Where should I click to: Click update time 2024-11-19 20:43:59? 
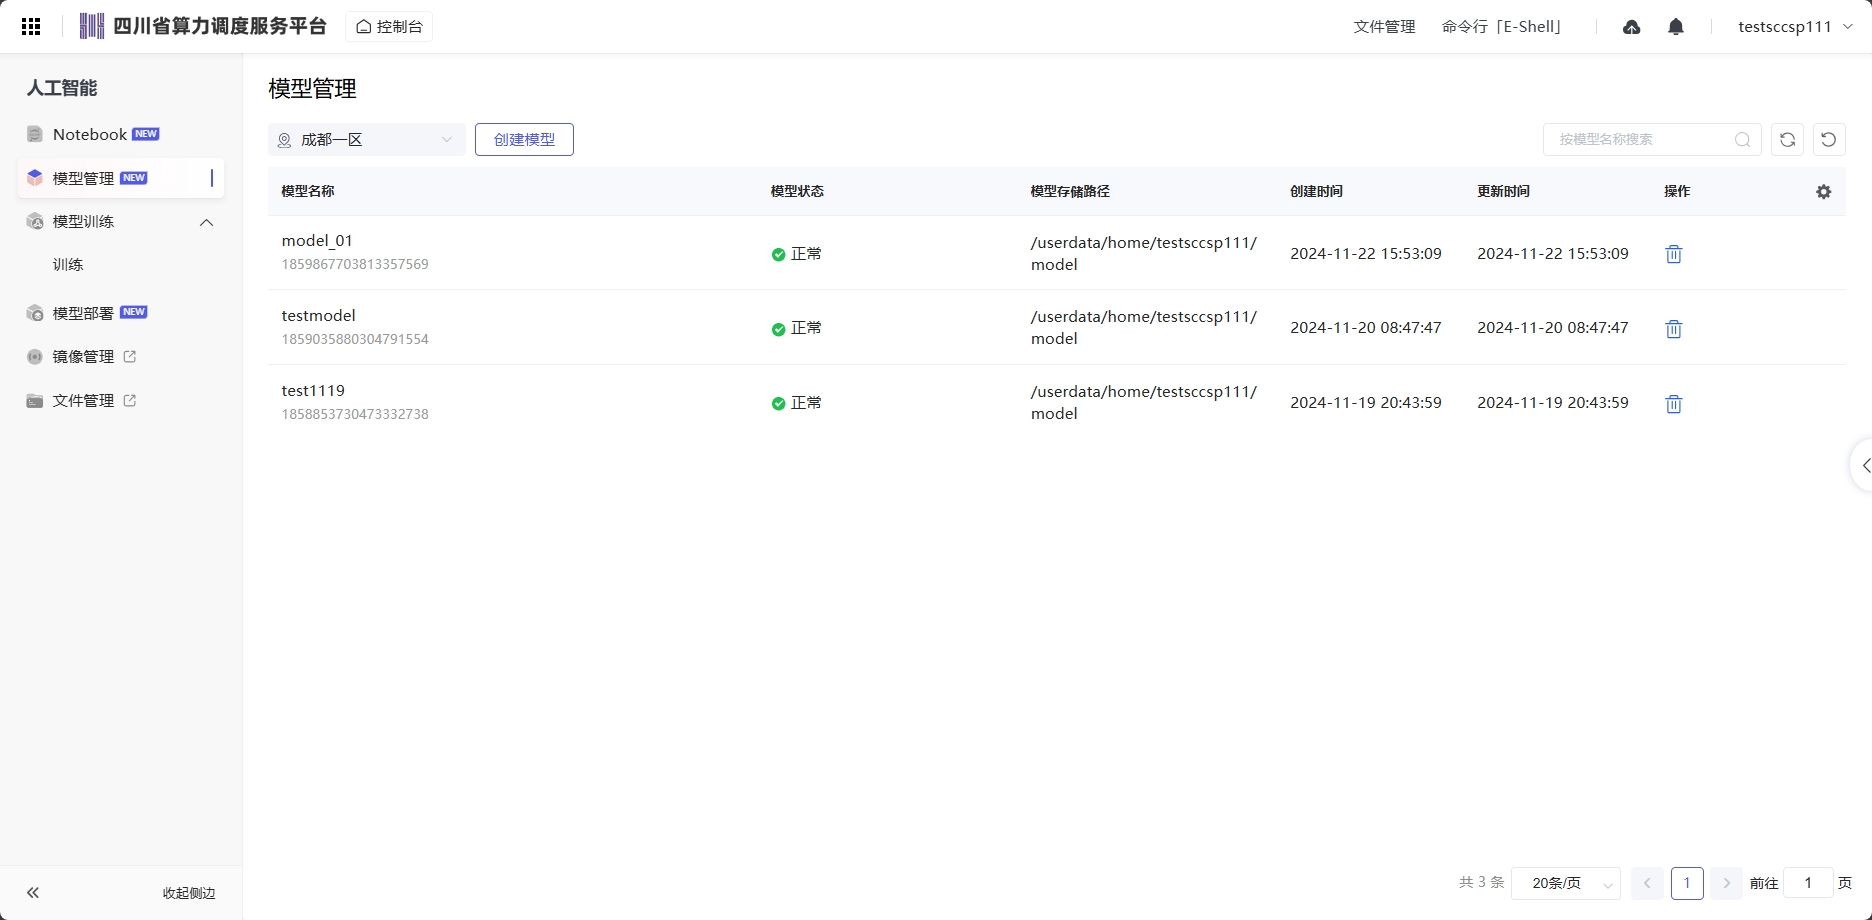pyautogui.click(x=1553, y=403)
